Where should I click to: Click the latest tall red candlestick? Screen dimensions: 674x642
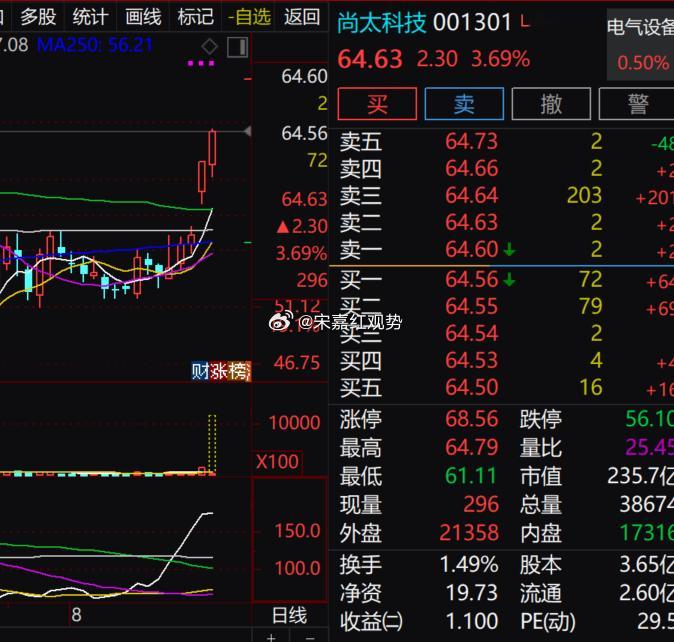[x=212, y=148]
